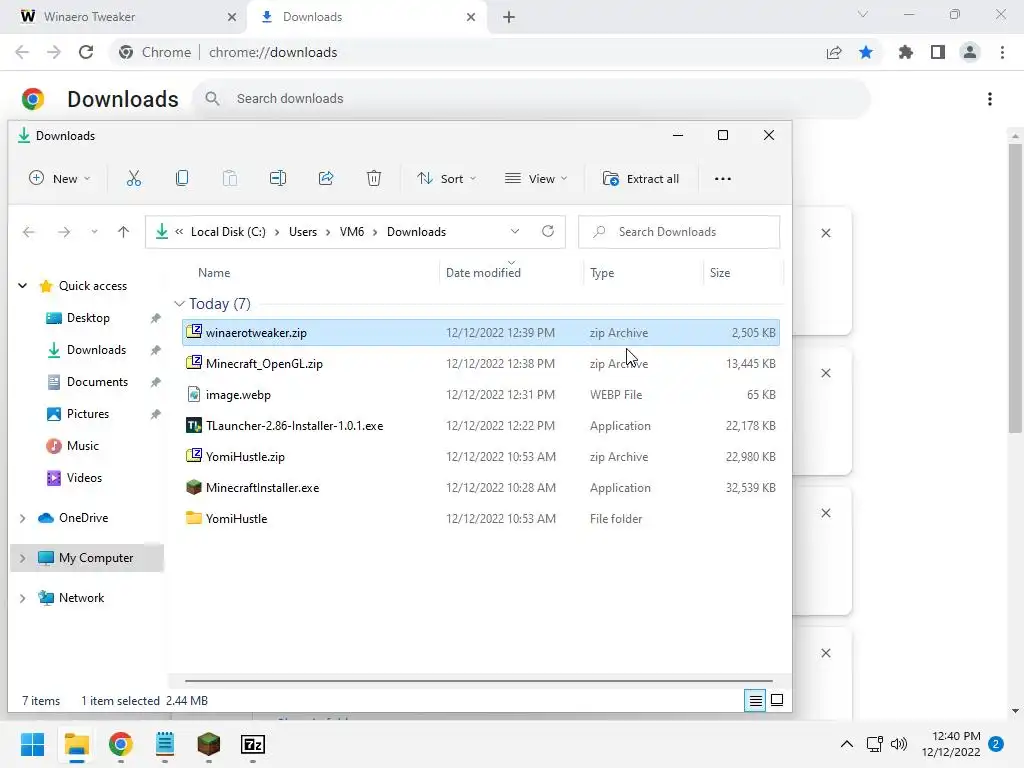This screenshot has height=768, width=1024.
Task: Expand the My Computer tree node
Action: coord(22,558)
